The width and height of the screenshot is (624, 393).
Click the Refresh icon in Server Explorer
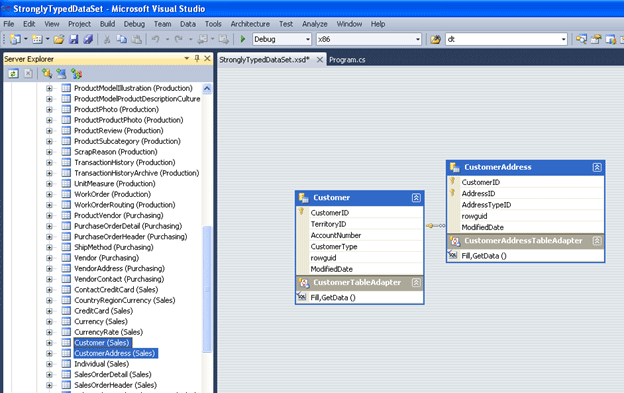click(14, 74)
